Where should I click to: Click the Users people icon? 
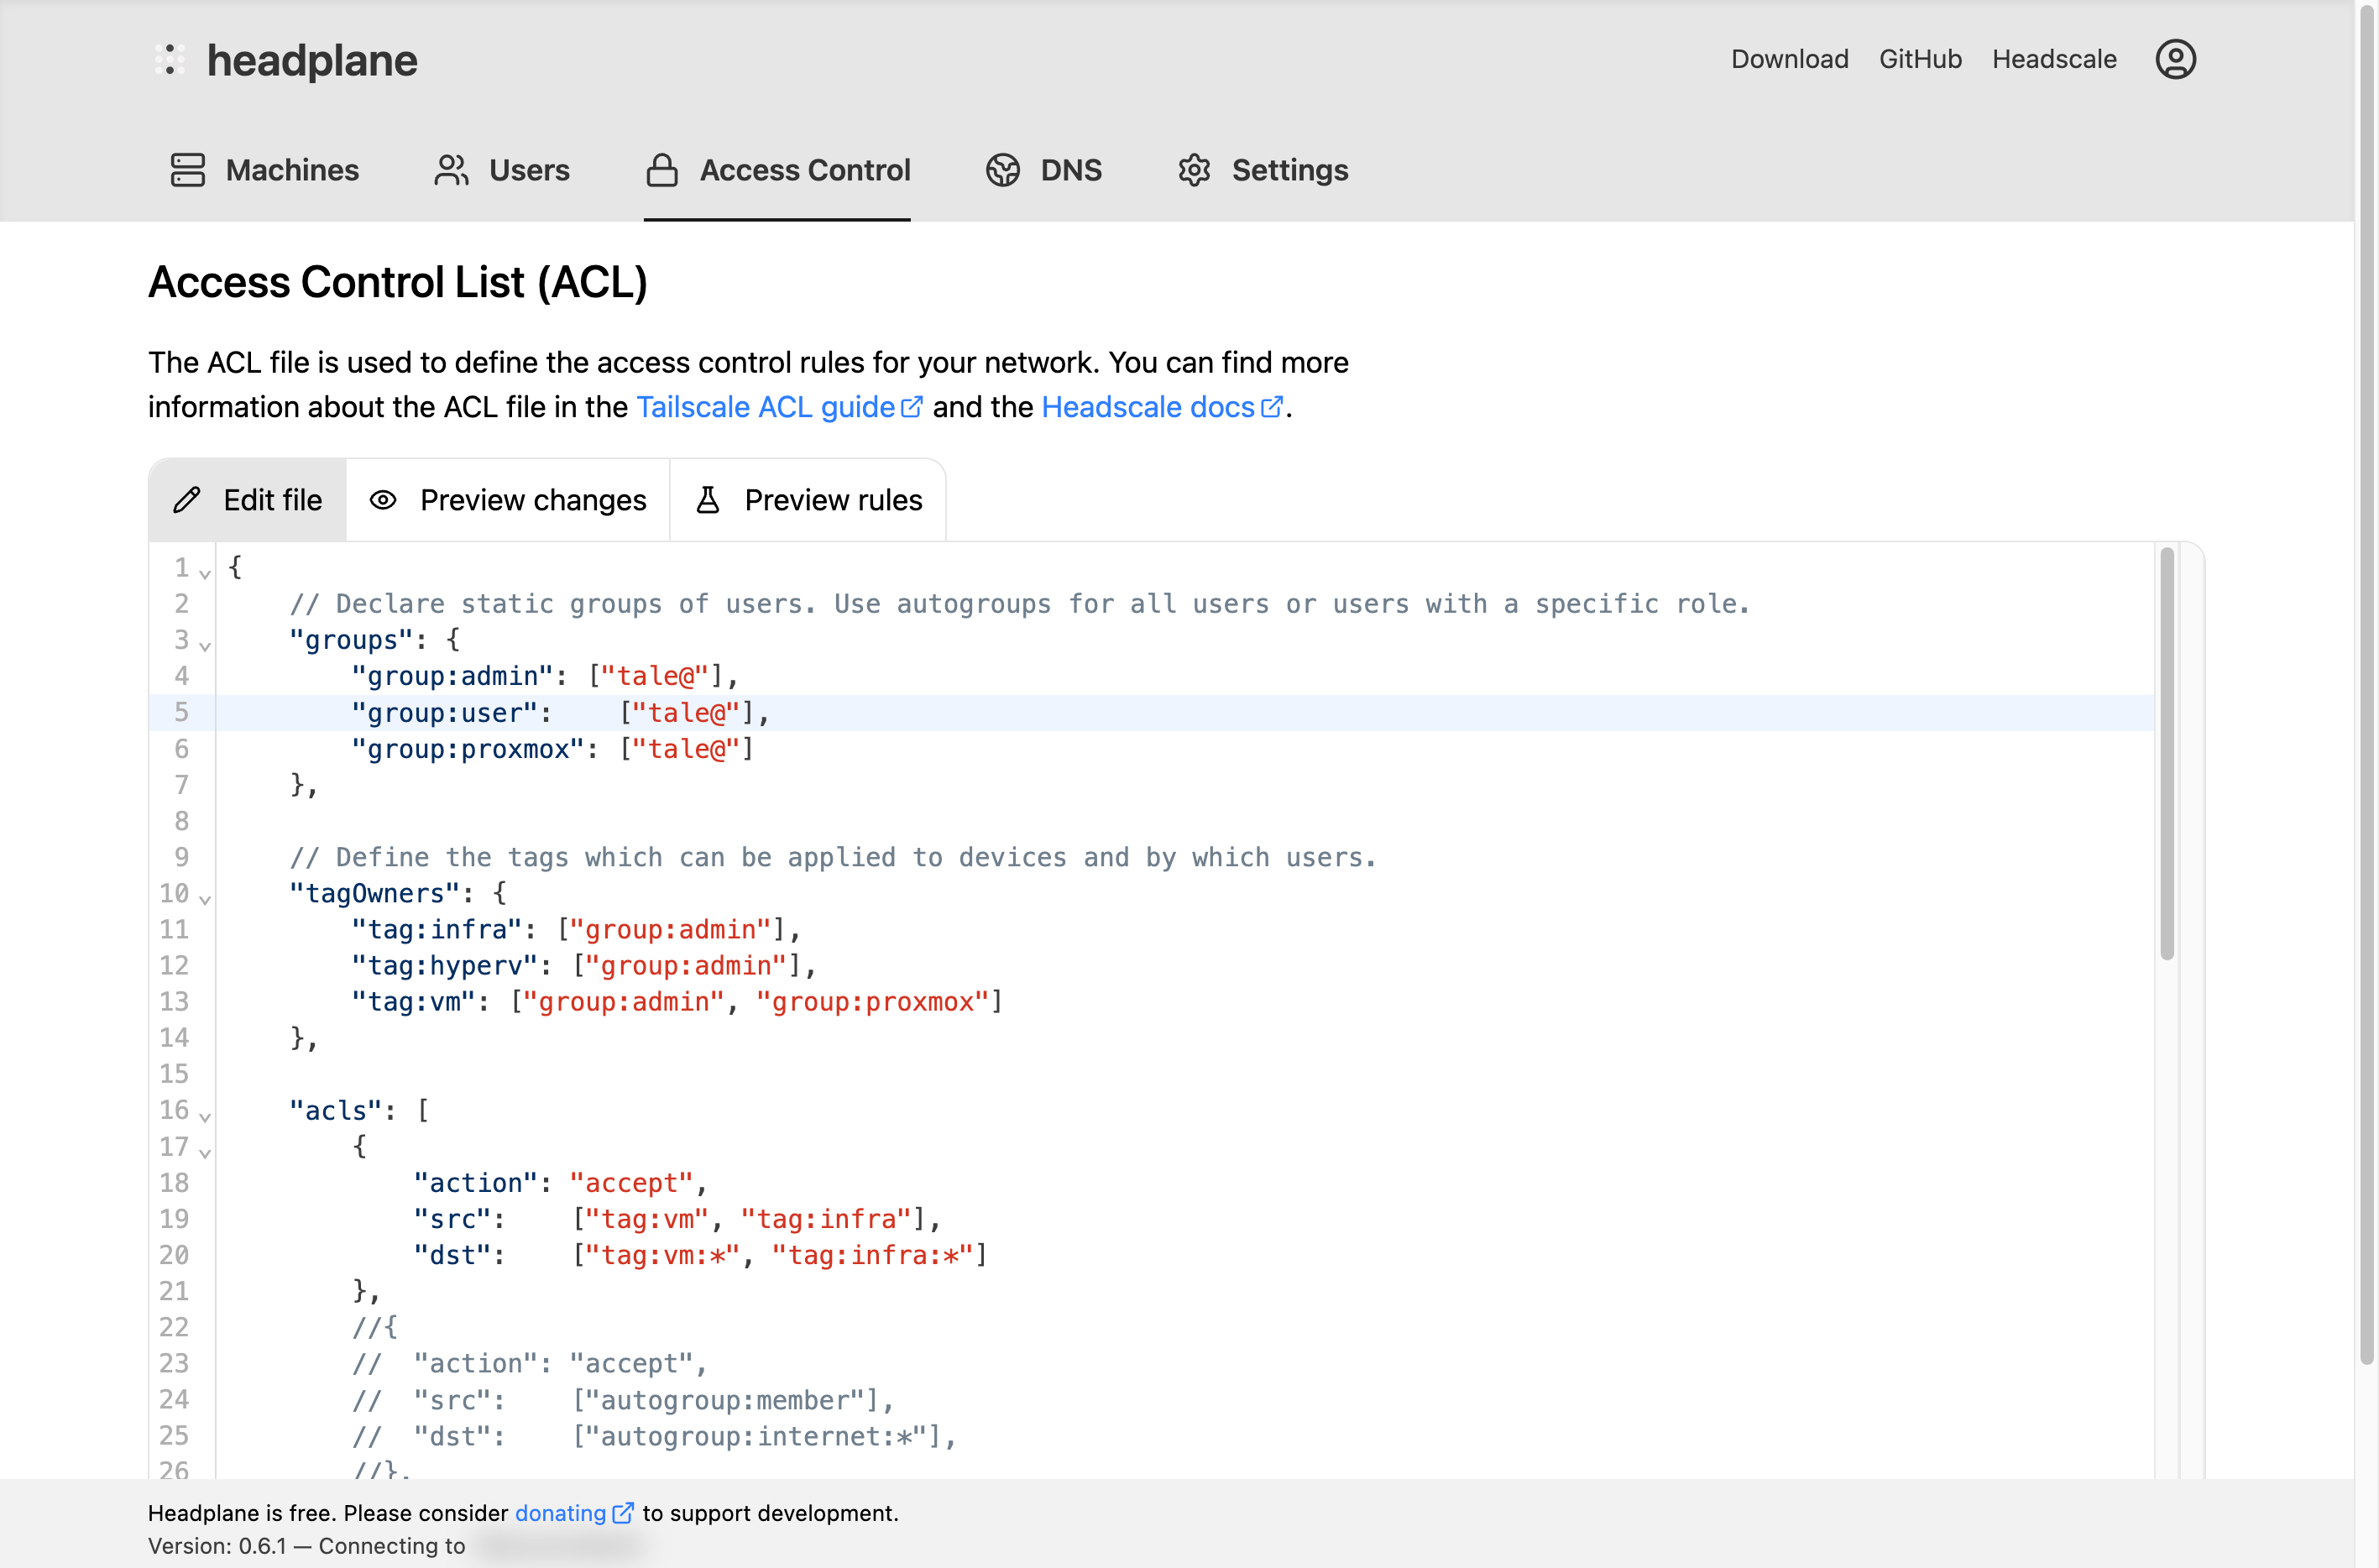point(451,170)
